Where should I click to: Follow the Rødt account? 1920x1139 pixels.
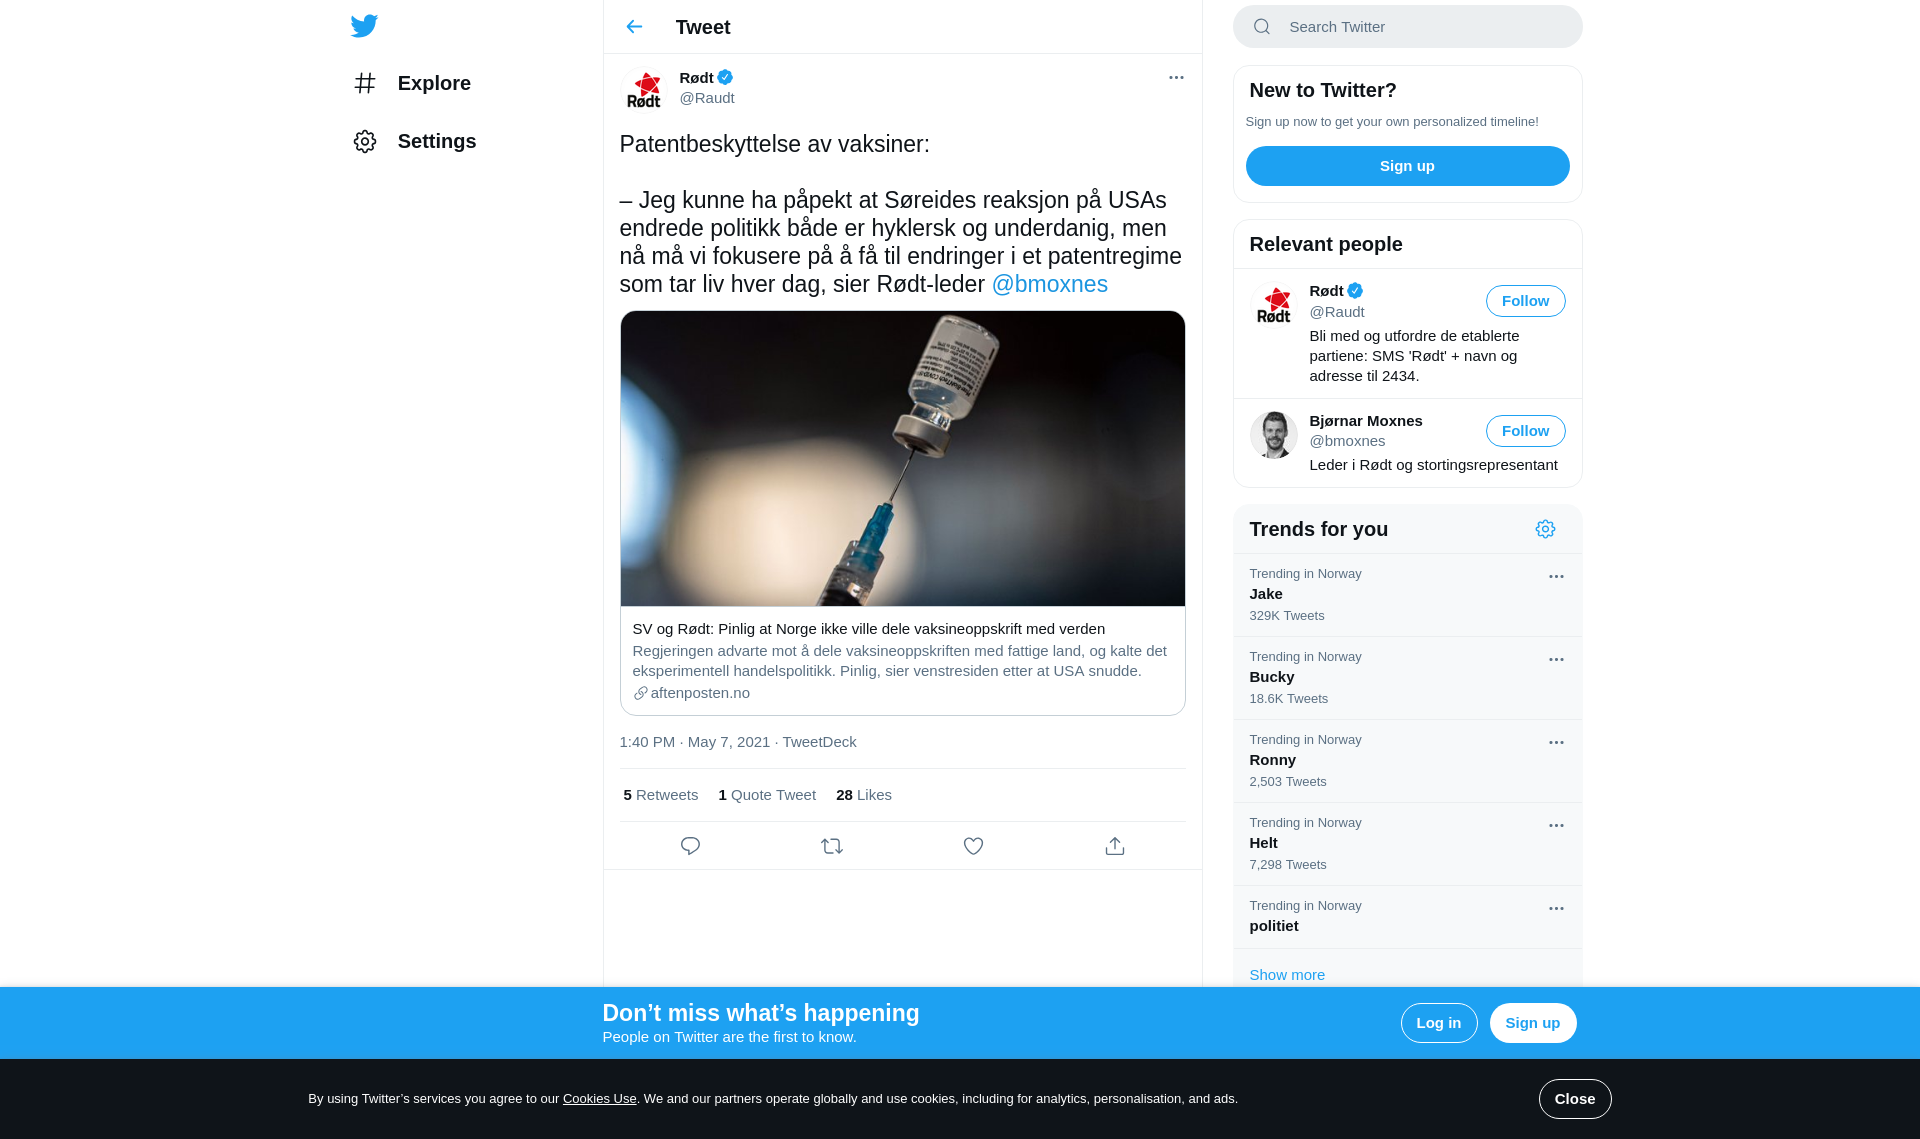(1525, 301)
